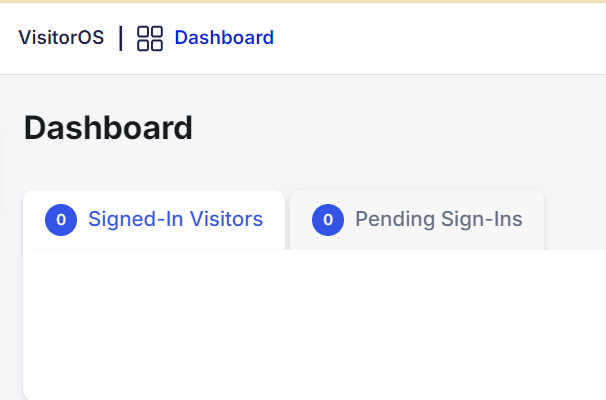
Task: Select the zero badge on Pending Sign-Ins
Action: [328, 220]
